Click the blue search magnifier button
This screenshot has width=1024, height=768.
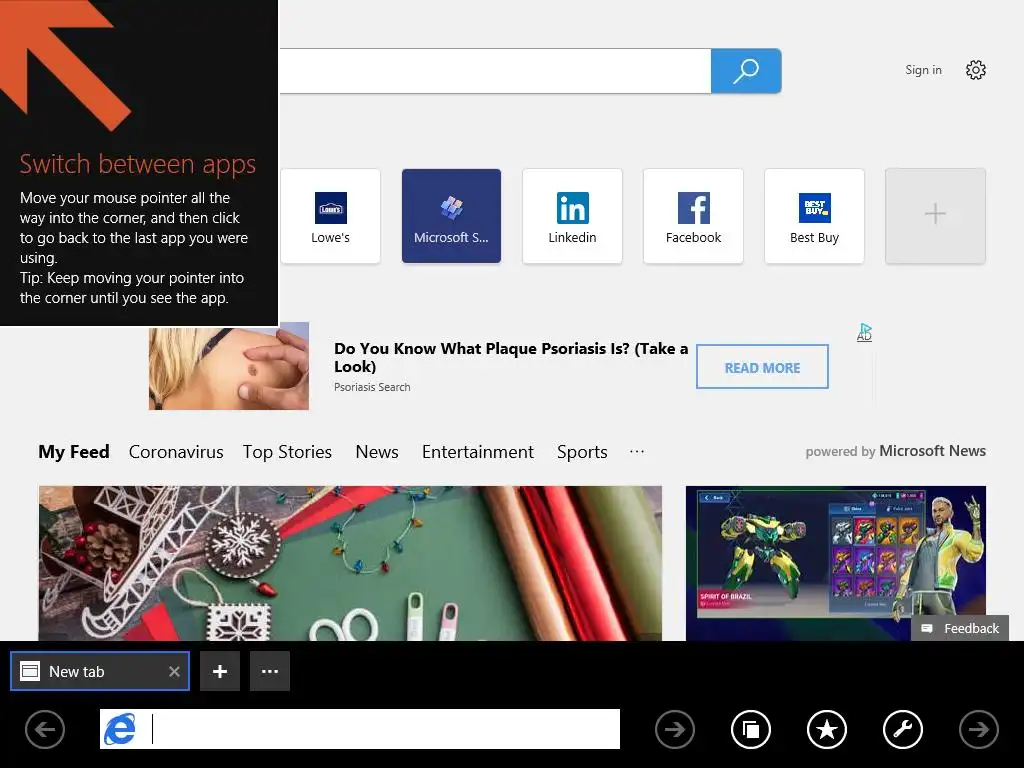click(746, 71)
